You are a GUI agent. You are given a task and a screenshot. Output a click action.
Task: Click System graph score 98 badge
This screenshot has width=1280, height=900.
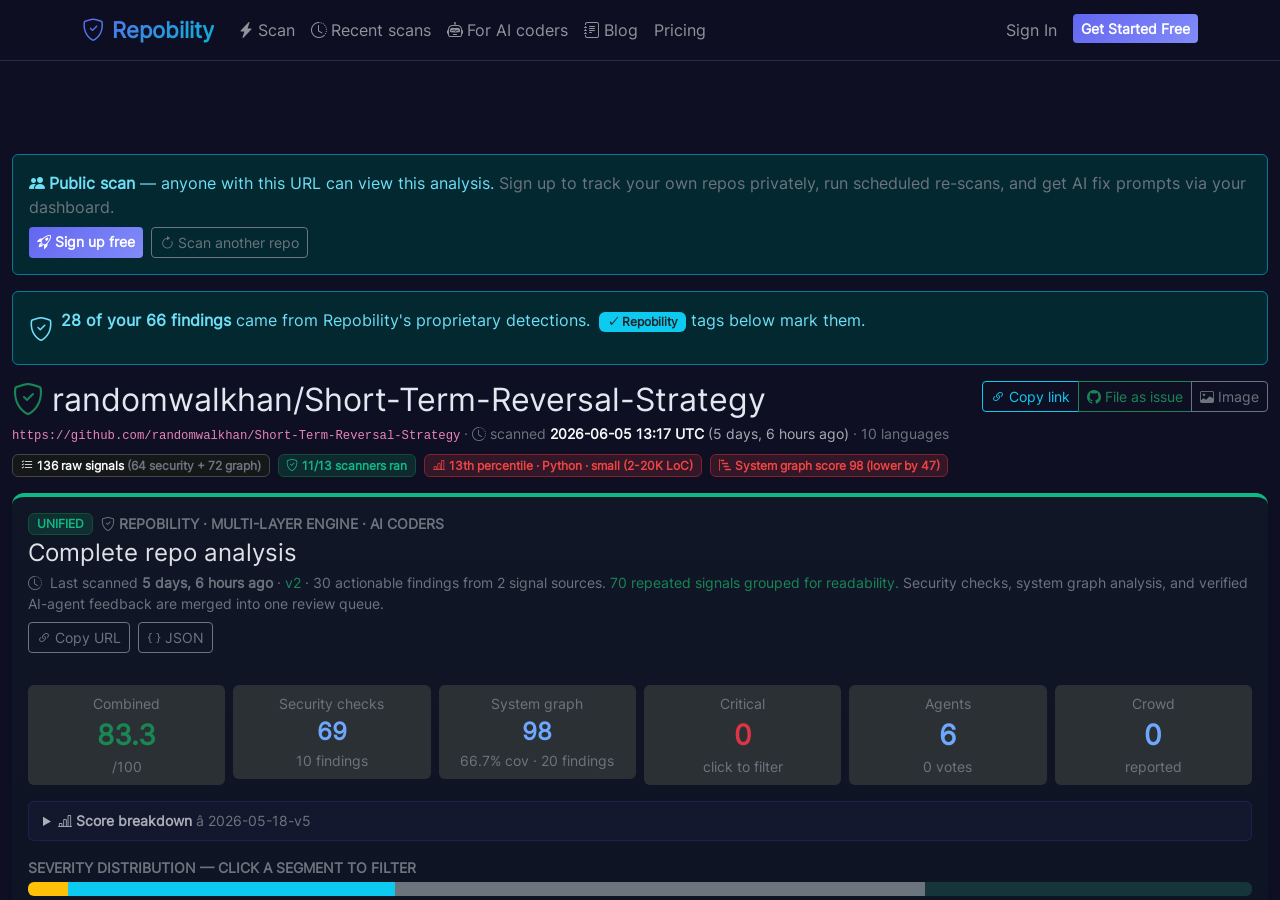tap(829, 465)
